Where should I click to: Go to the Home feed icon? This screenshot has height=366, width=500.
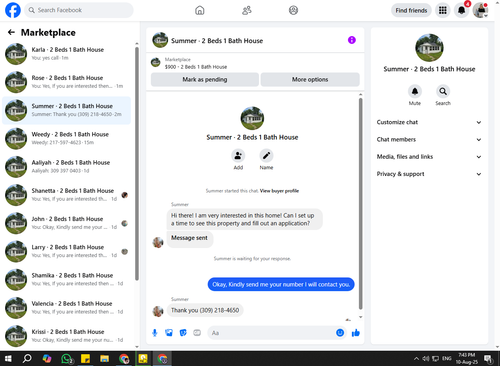click(200, 10)
